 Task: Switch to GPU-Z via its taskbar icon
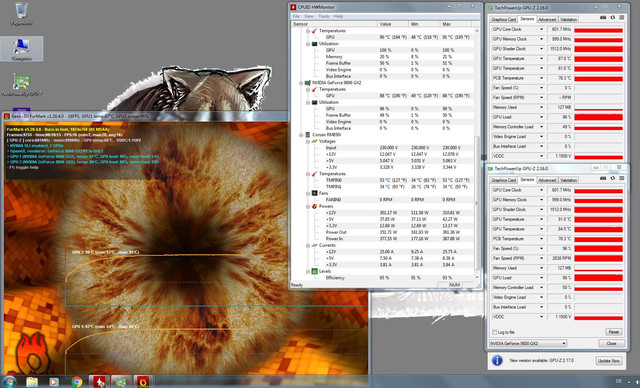click(121, 382)
